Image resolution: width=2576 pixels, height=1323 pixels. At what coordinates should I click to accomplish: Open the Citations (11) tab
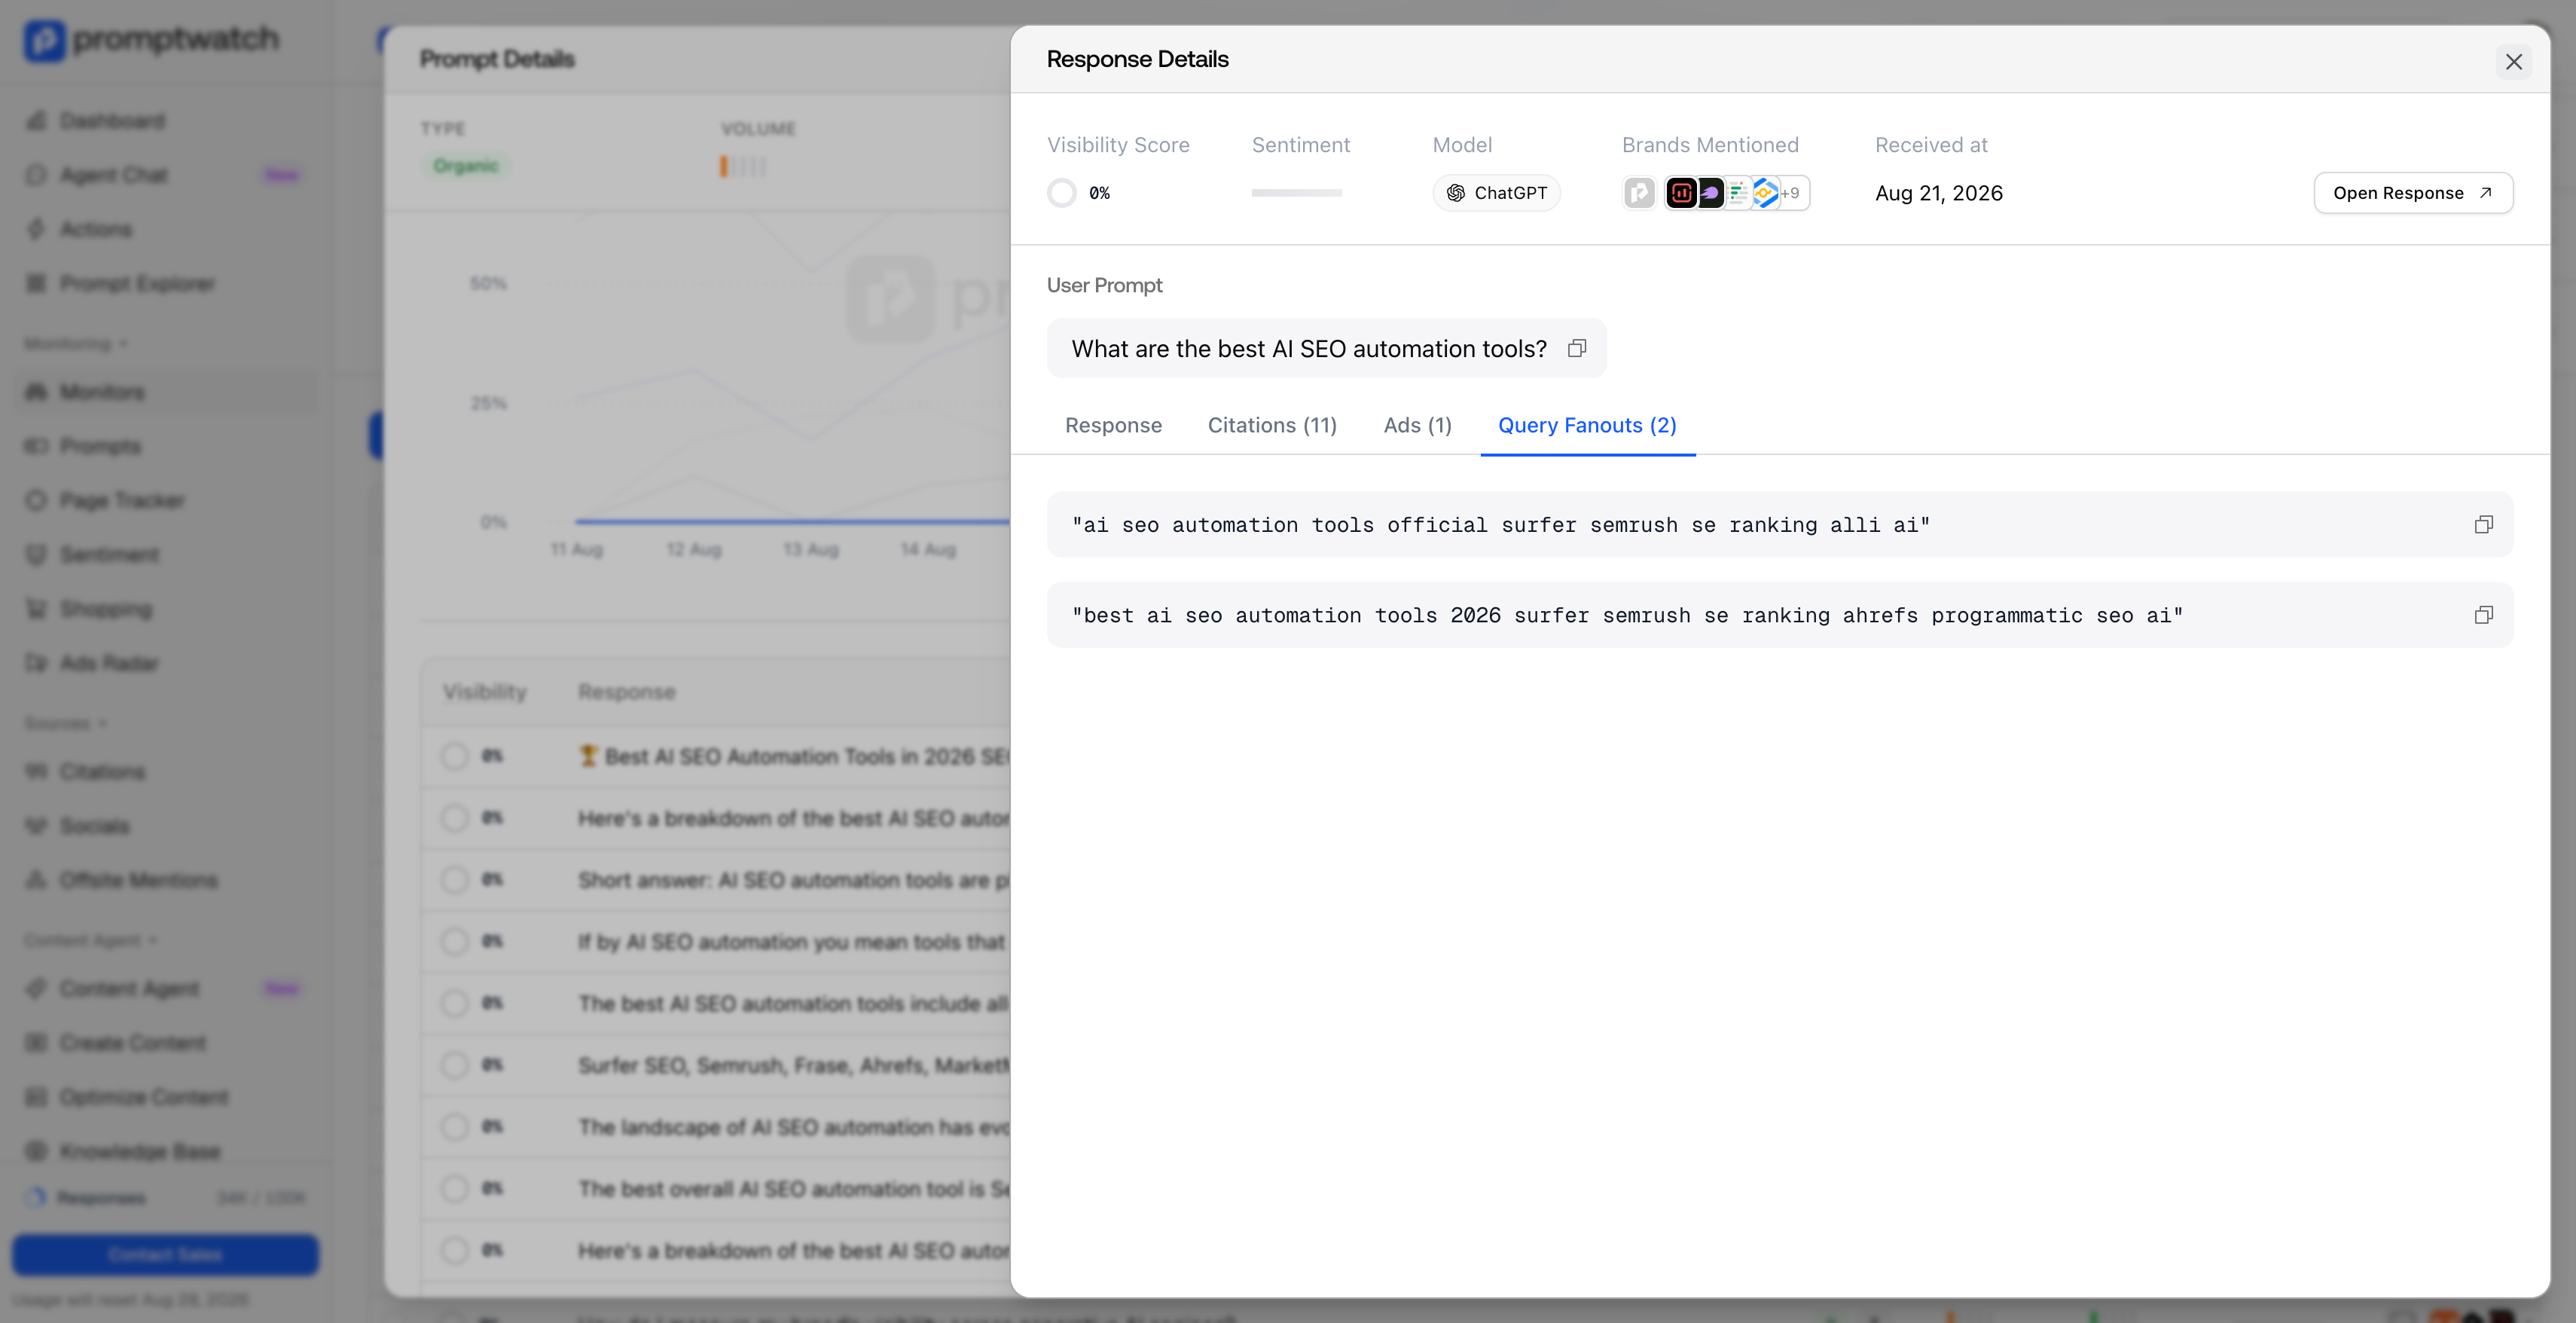pyautogui.click(x=1272, y=425)
